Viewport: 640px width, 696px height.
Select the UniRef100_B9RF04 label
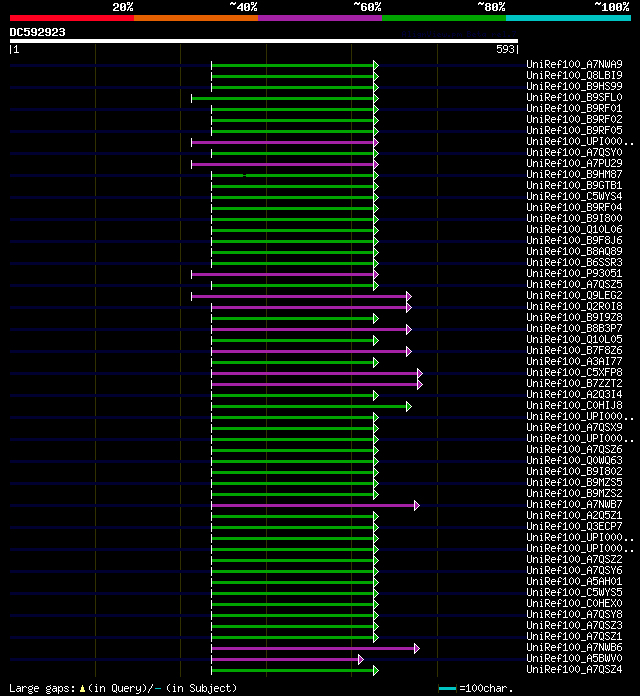(574, 207)
